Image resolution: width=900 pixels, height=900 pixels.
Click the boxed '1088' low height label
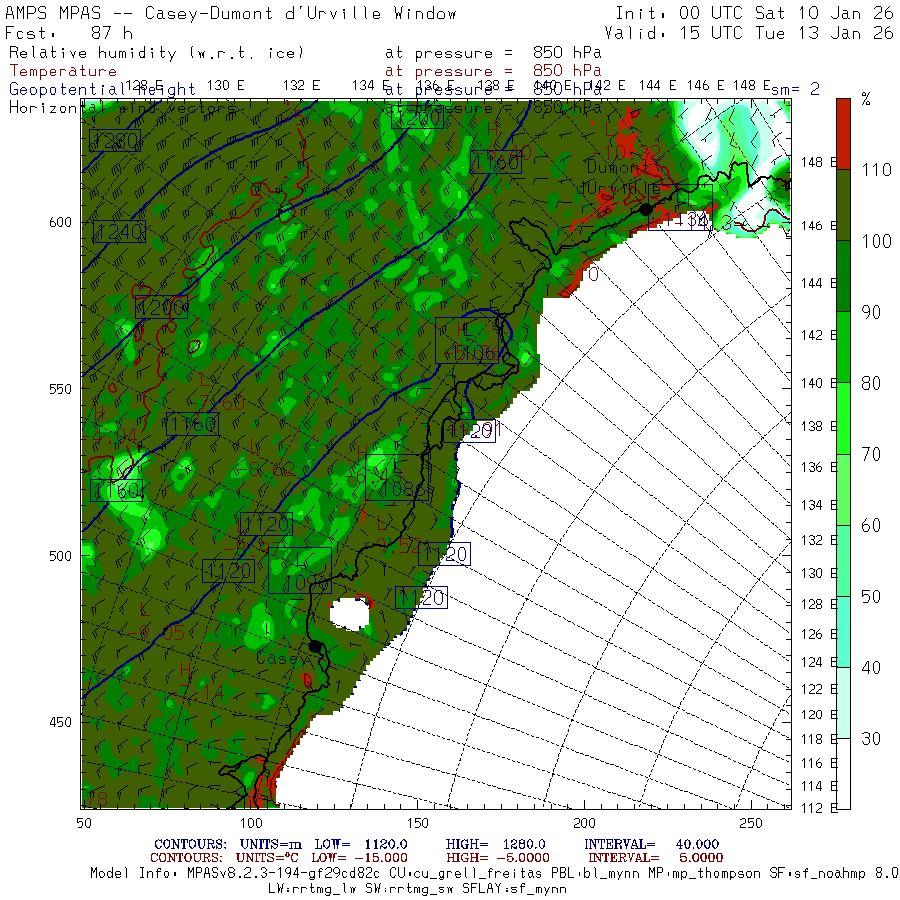397,478
